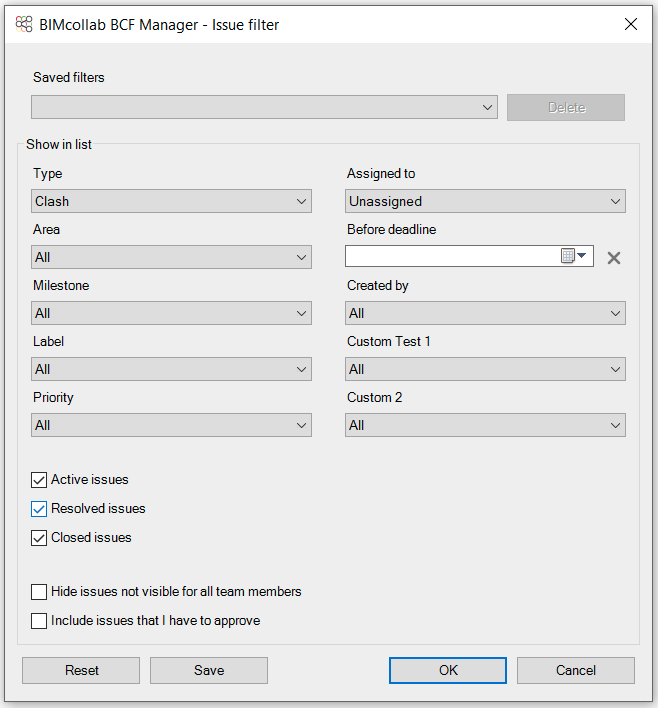This screenshot has height=708, width=658.
Task: Open calendar picker in Before deadline field
Action: [x=574, y=256]
